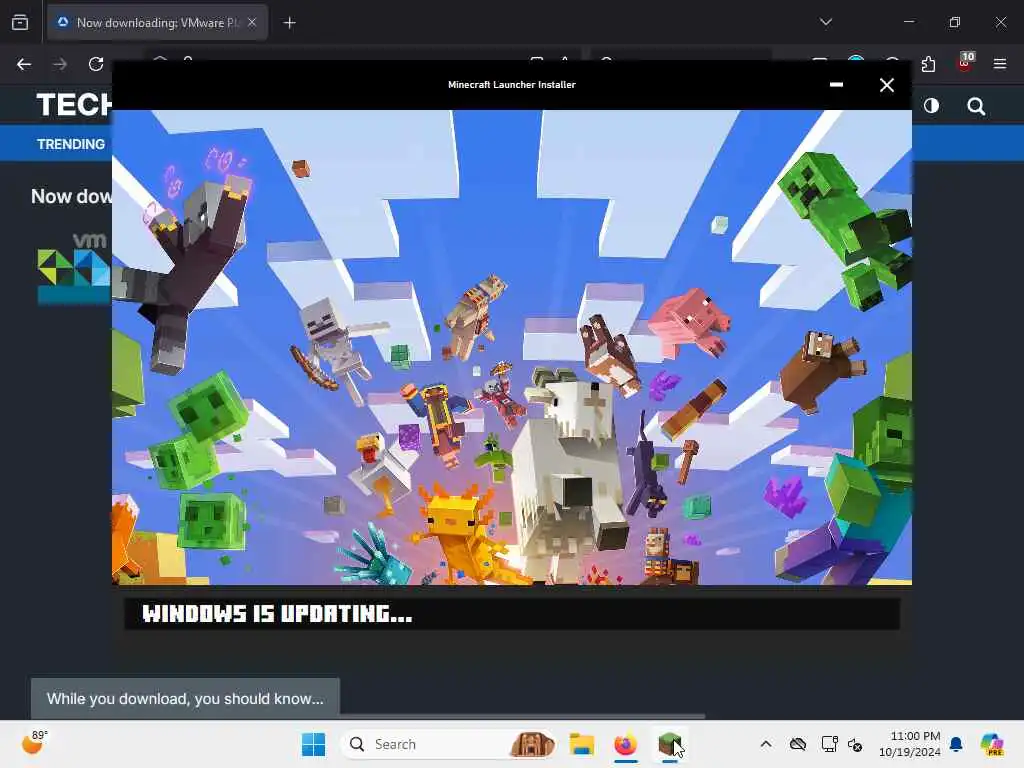
Task: Launch Copilot preview from taskbar
Action: (992, 744)
